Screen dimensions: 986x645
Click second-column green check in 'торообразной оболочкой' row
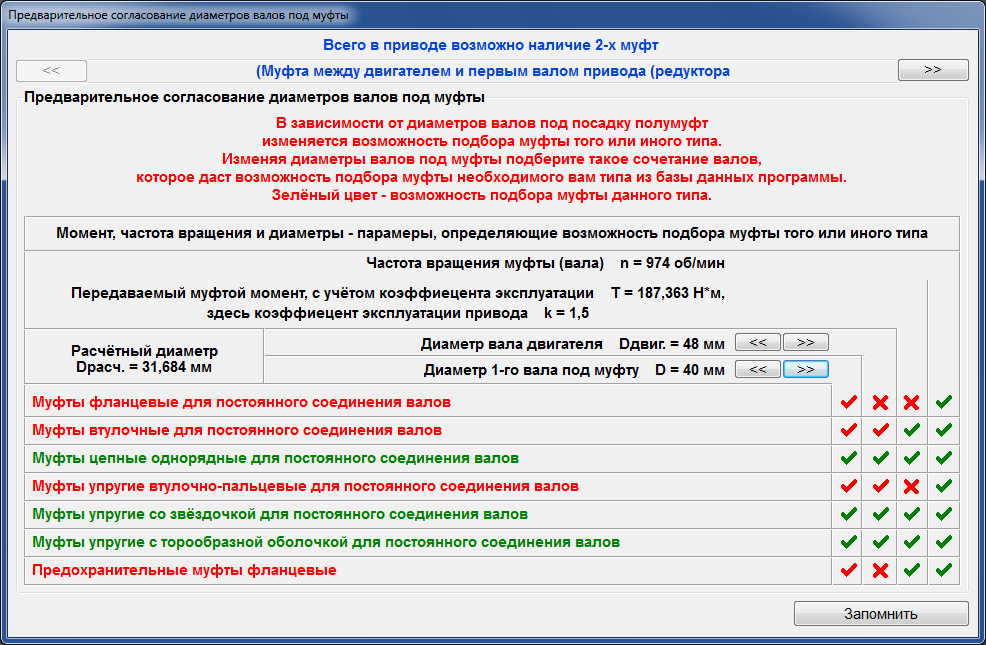click(880, 542)
